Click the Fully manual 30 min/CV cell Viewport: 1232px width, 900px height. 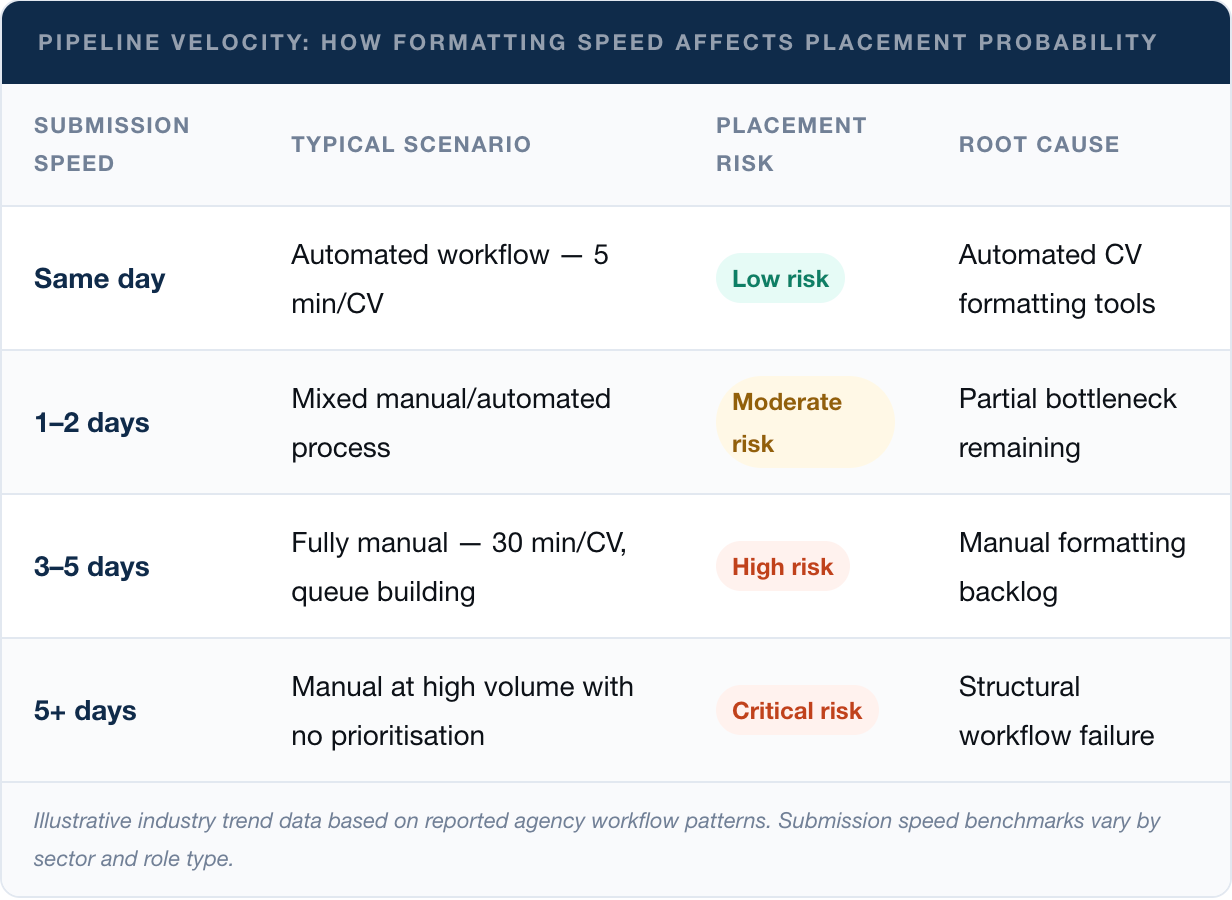click(x=458, y=567)
